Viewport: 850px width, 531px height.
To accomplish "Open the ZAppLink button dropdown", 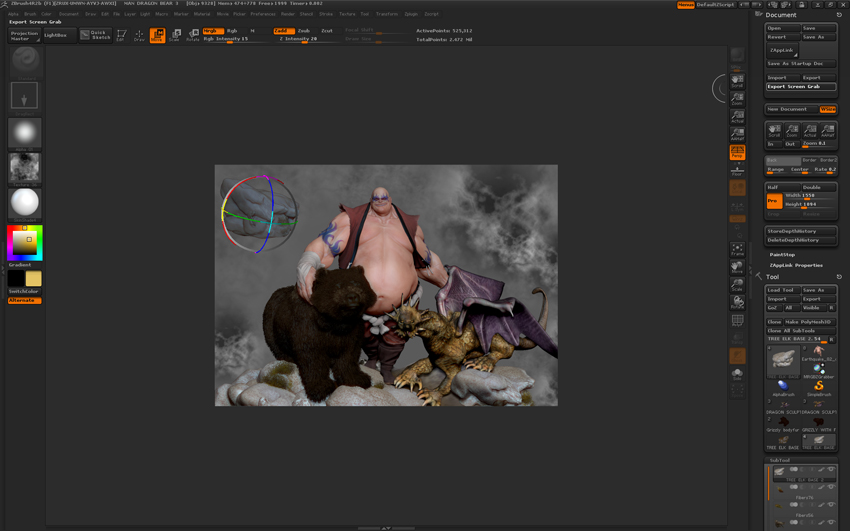I will (x=782, y=50).
